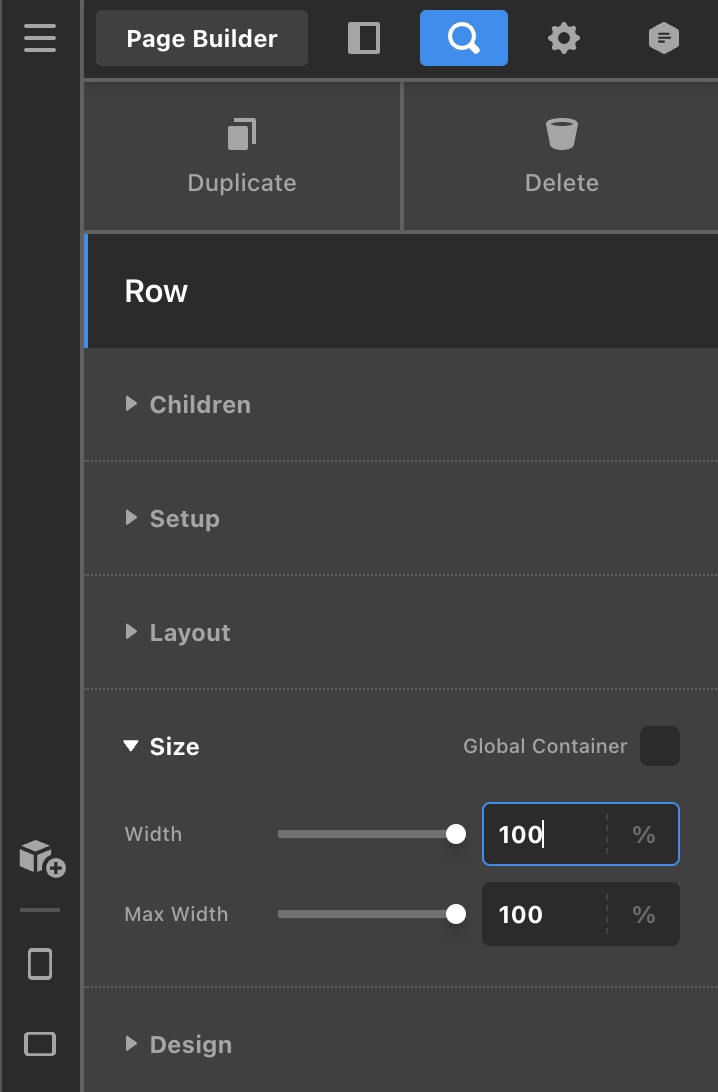Open settings gear icon
The width and height of the screenshot is (718, 1092).
(564, 39)
